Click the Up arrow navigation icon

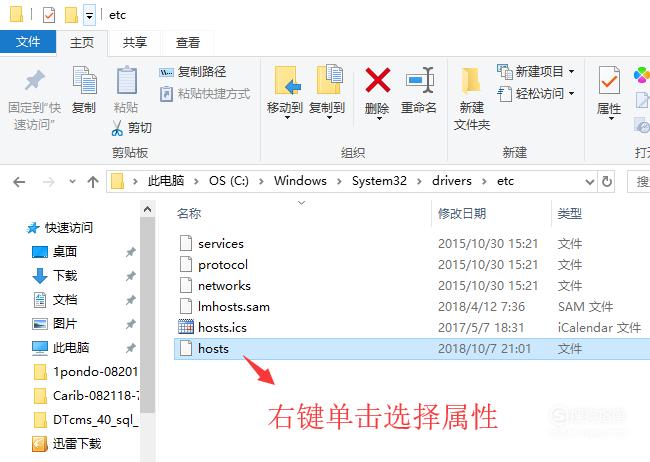pos(93,181)
